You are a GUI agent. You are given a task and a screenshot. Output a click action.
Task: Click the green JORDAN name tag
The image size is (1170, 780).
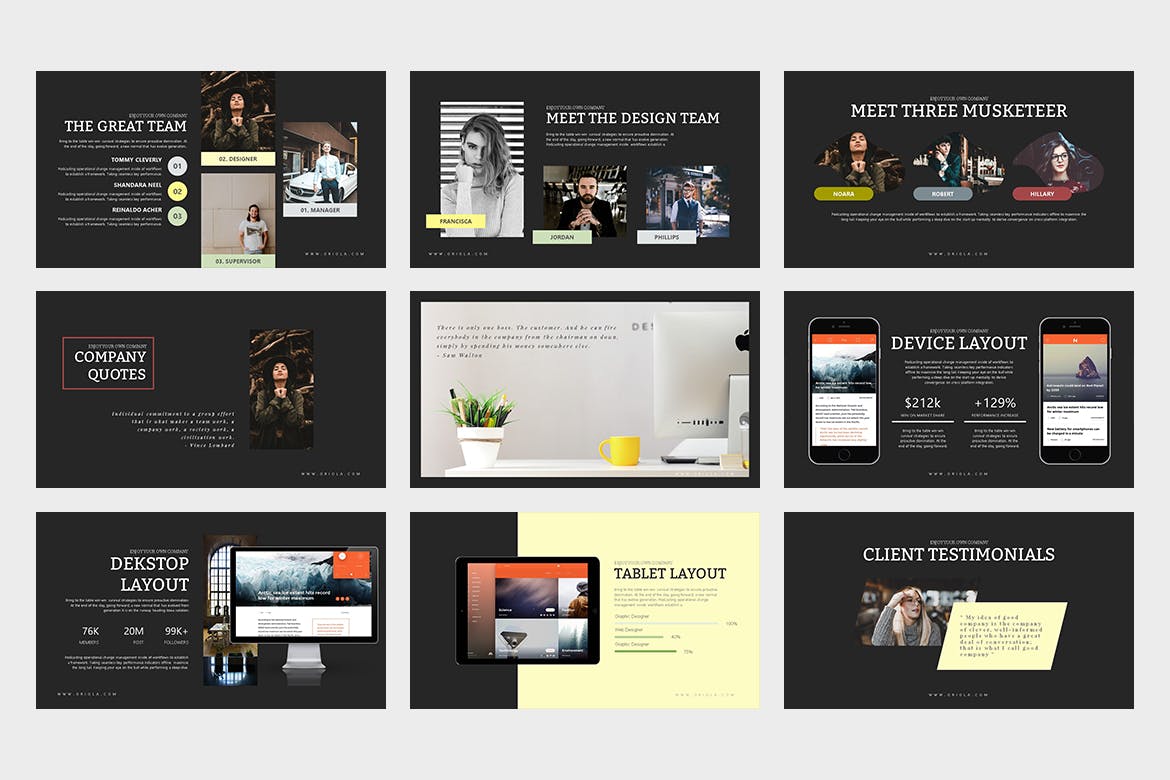(x=562, y=237)
